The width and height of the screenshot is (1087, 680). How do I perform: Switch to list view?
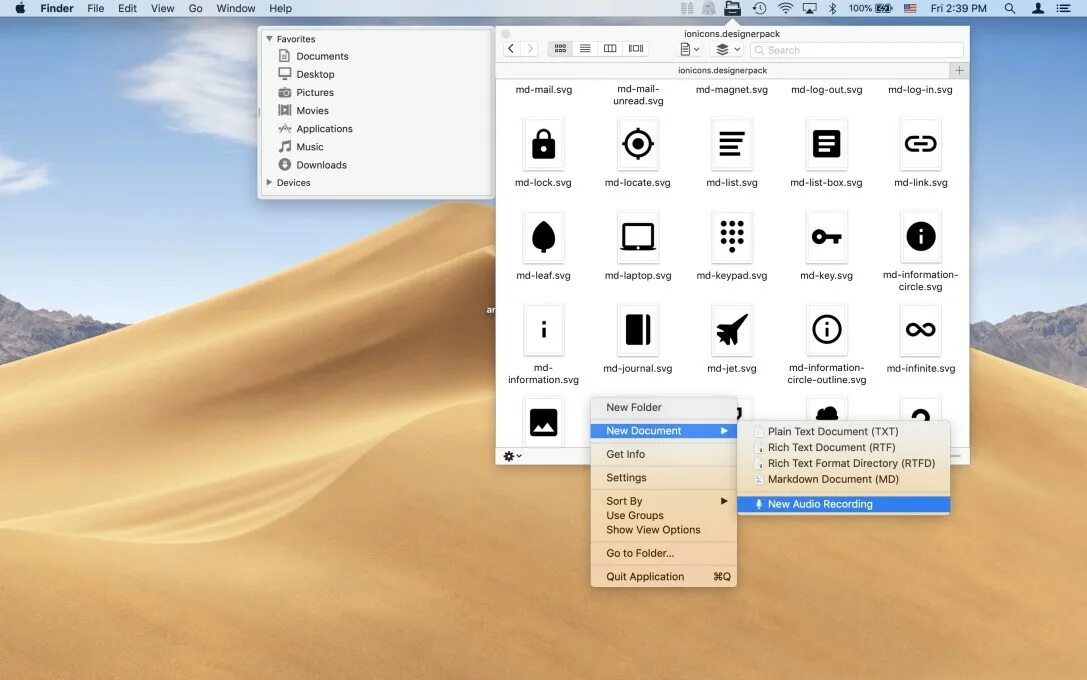[585, 49]
